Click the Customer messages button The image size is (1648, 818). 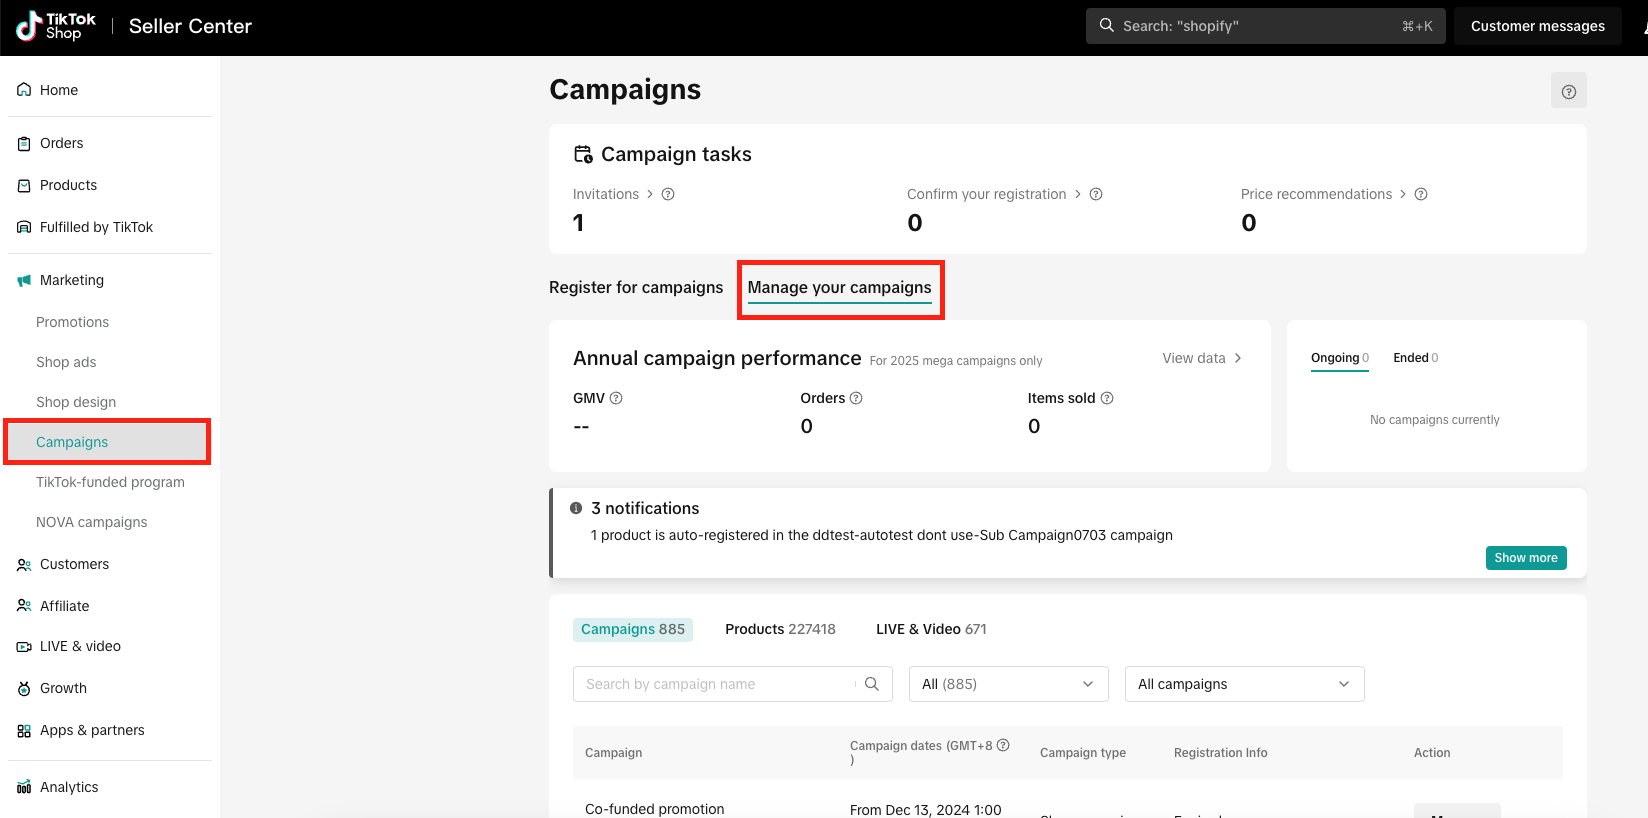[x=1537, y=26]
